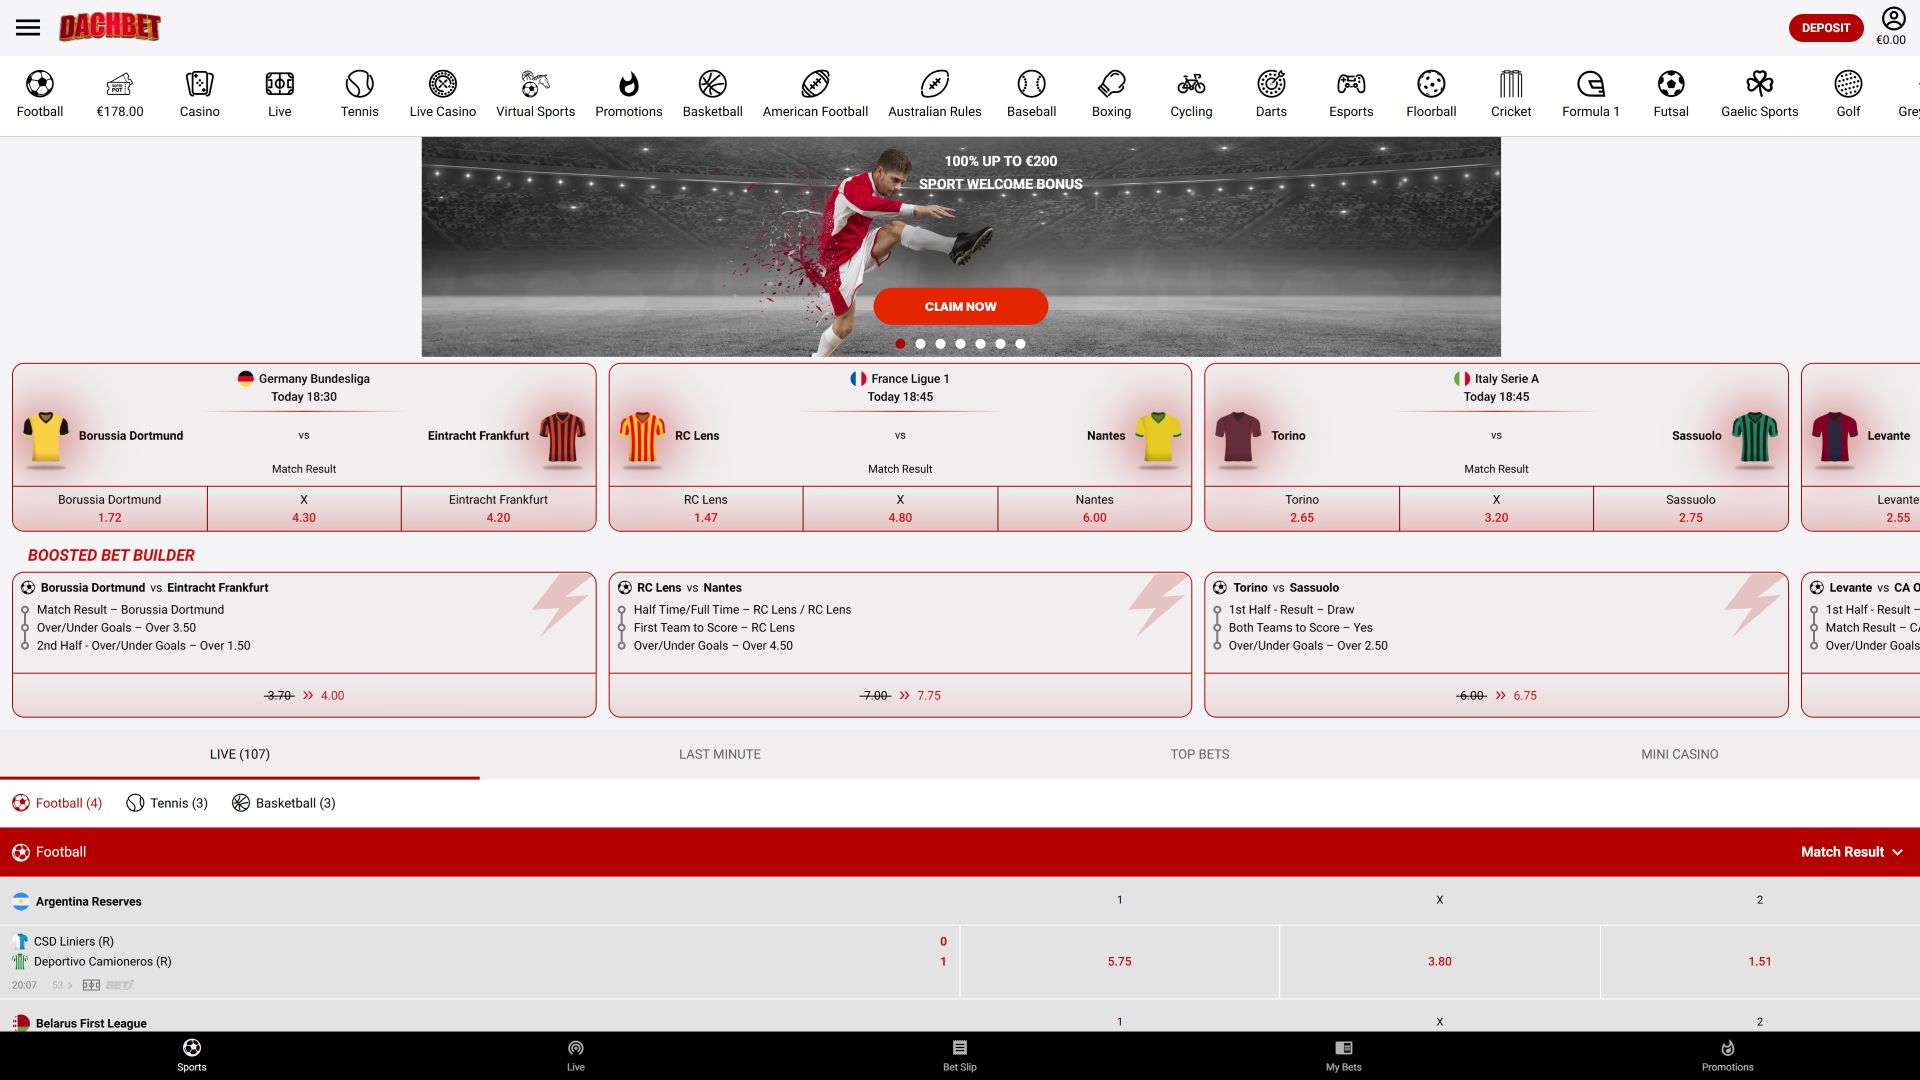Select the Futsal sport
1920x1080 pixels.
(1671, 94)
